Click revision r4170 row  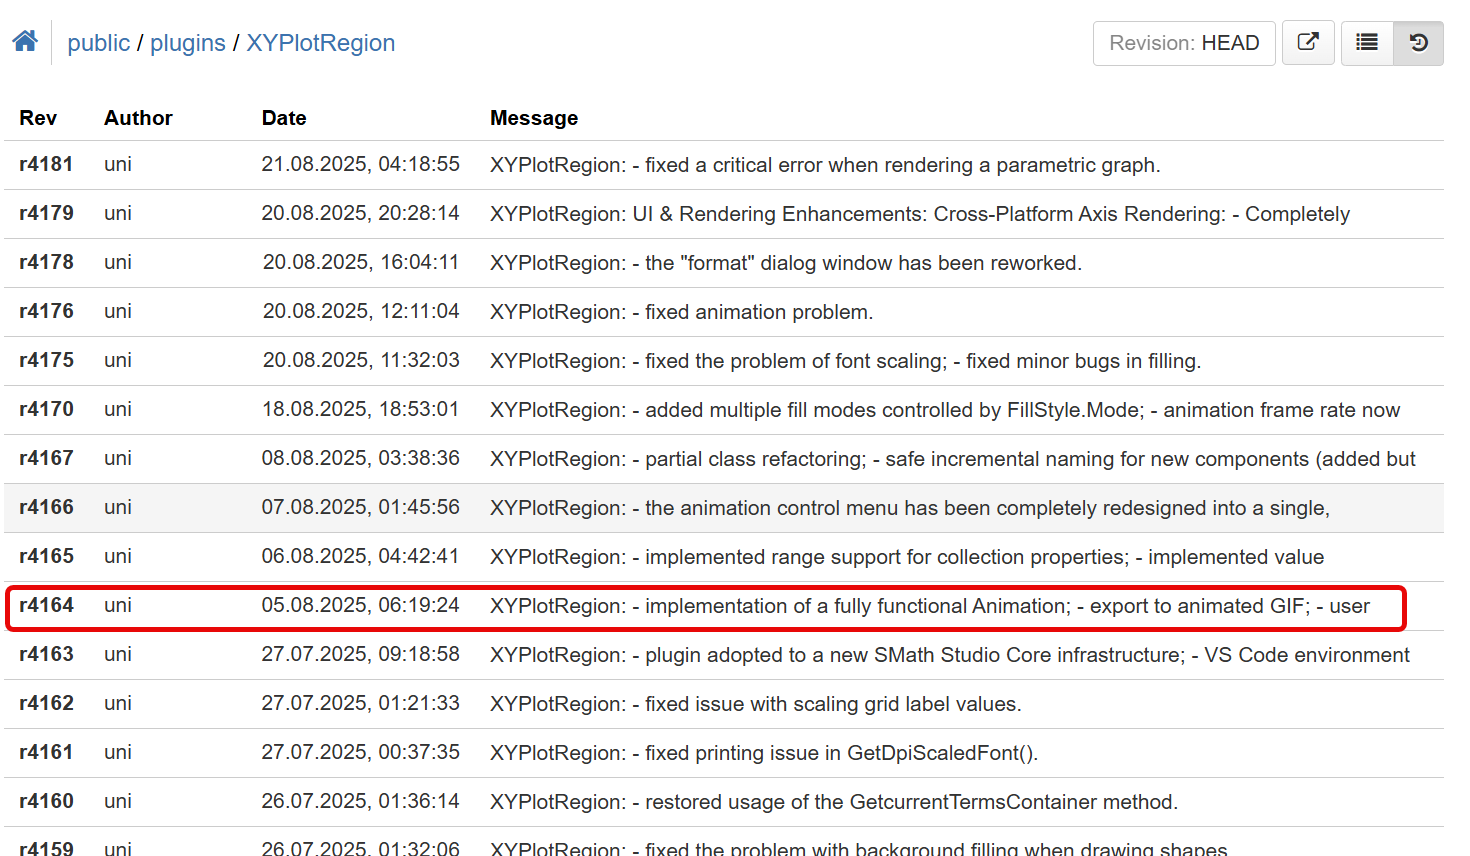(x=46, y=409)
